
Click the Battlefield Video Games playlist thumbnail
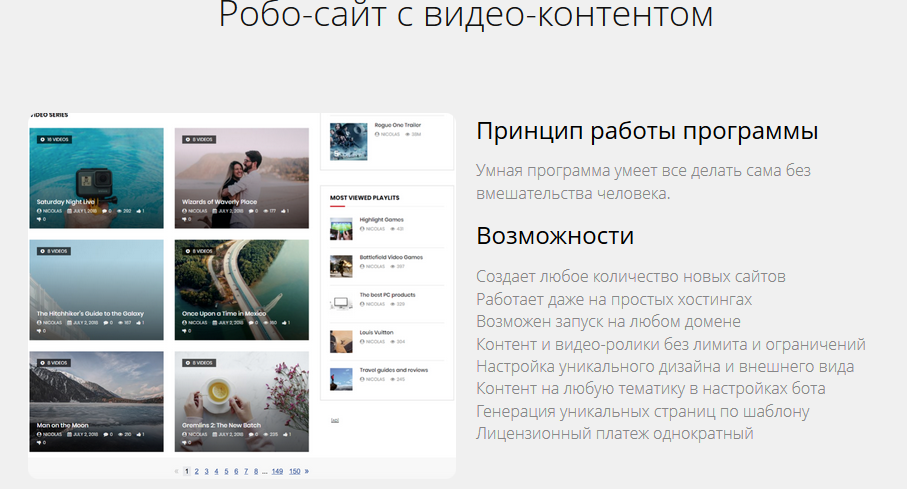pyautogui.click(x=341, y=265)
